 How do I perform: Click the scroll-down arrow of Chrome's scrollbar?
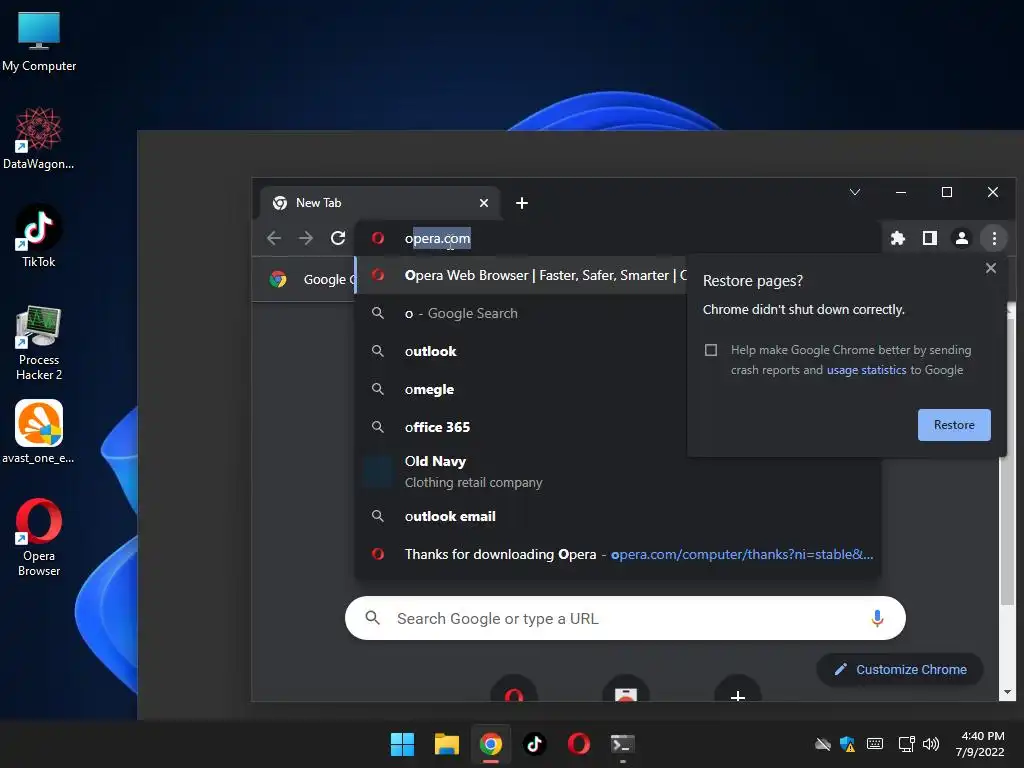click(1007, 692)
